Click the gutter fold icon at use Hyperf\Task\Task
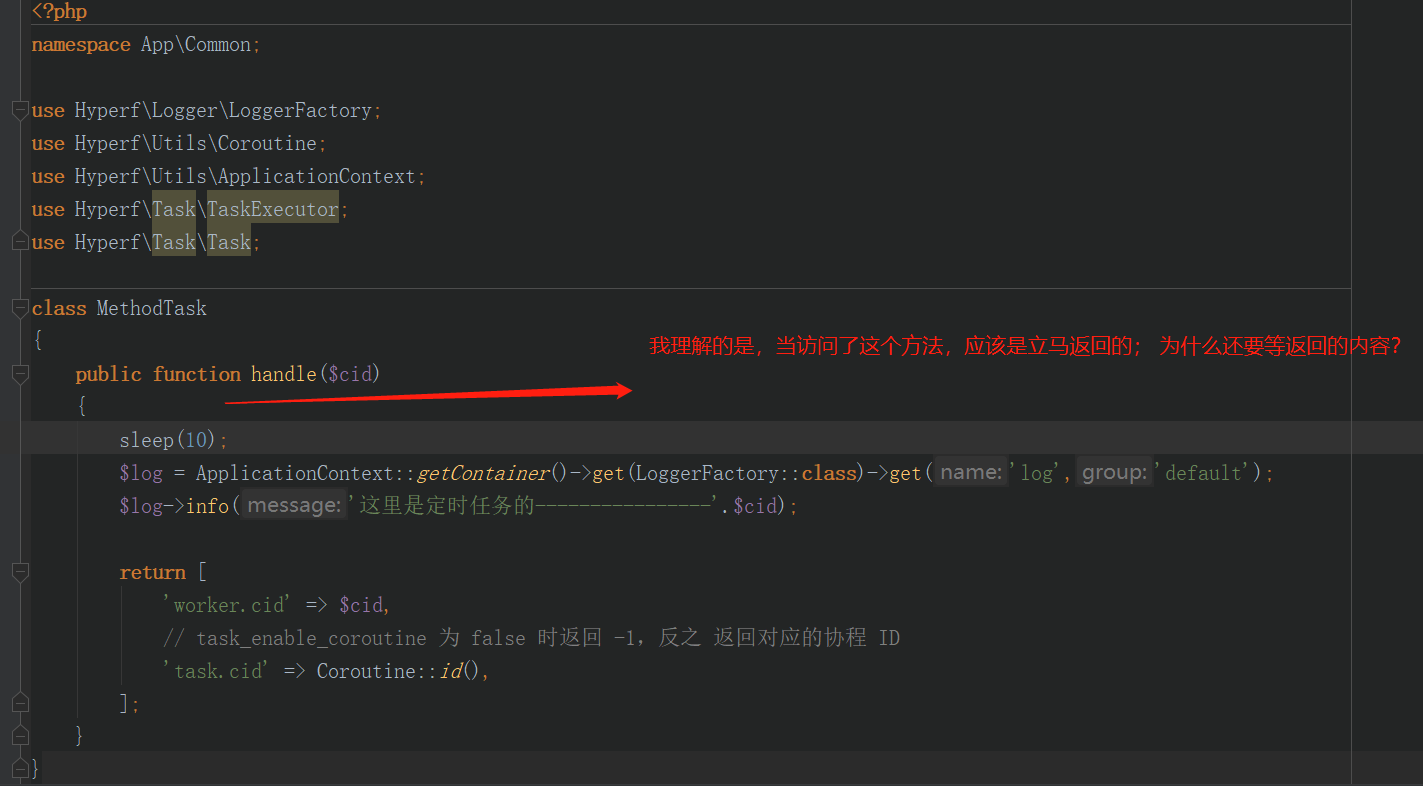The height and width of the screenshot is (786, 1423). (20, 241)
